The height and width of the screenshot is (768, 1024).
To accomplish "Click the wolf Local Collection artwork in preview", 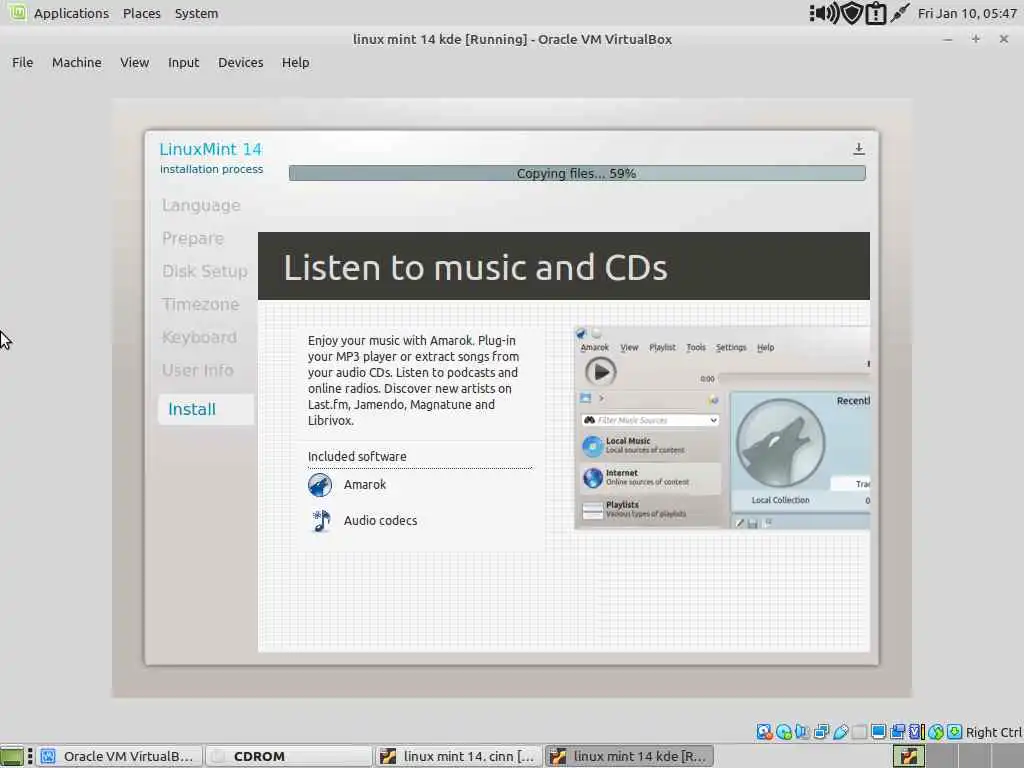I will tap(780, 443).
